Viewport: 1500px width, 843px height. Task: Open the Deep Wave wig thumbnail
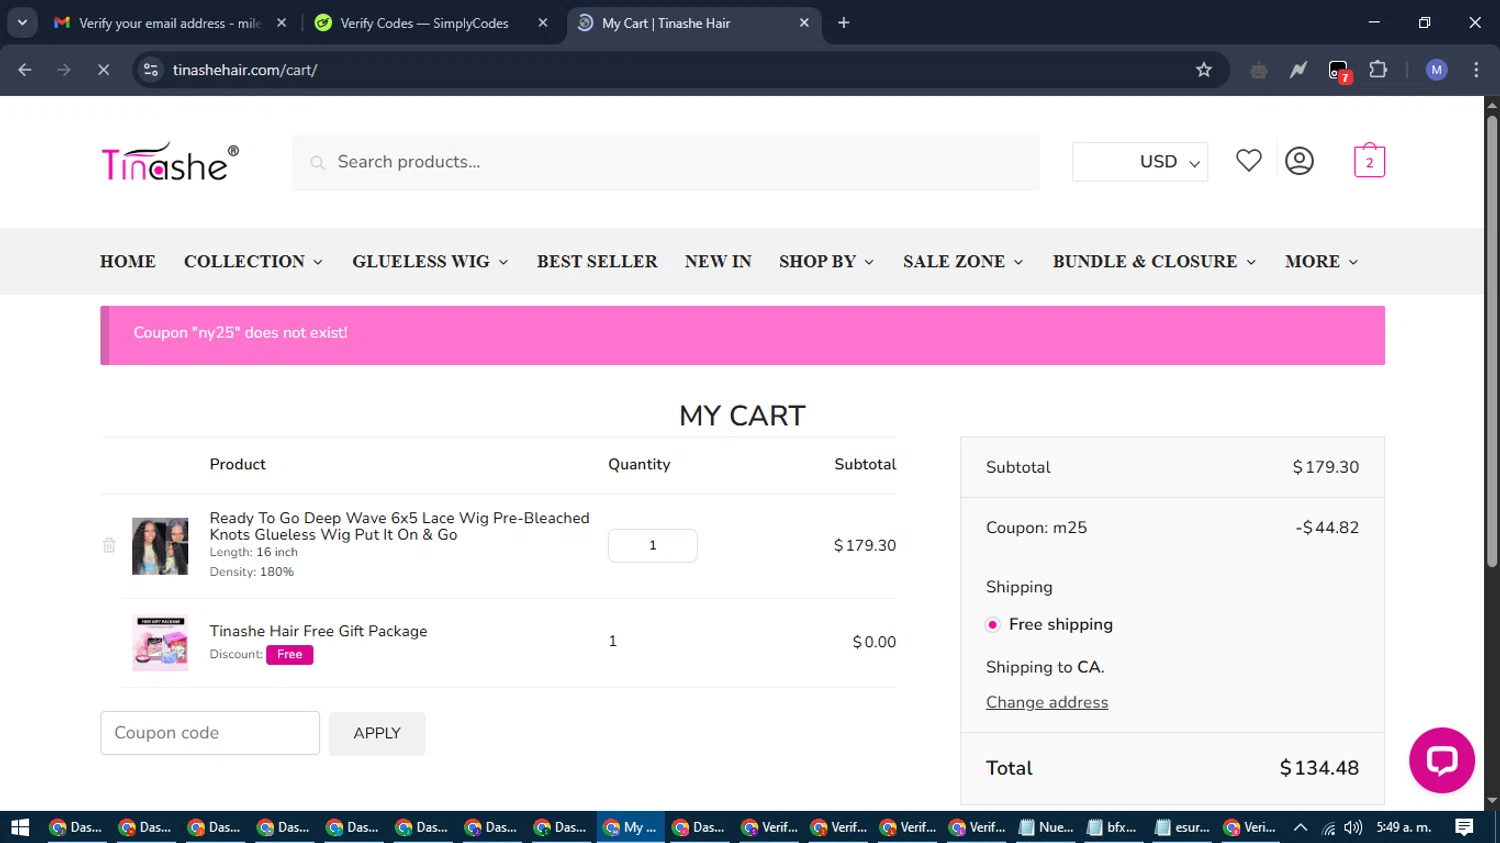(160, 546)
